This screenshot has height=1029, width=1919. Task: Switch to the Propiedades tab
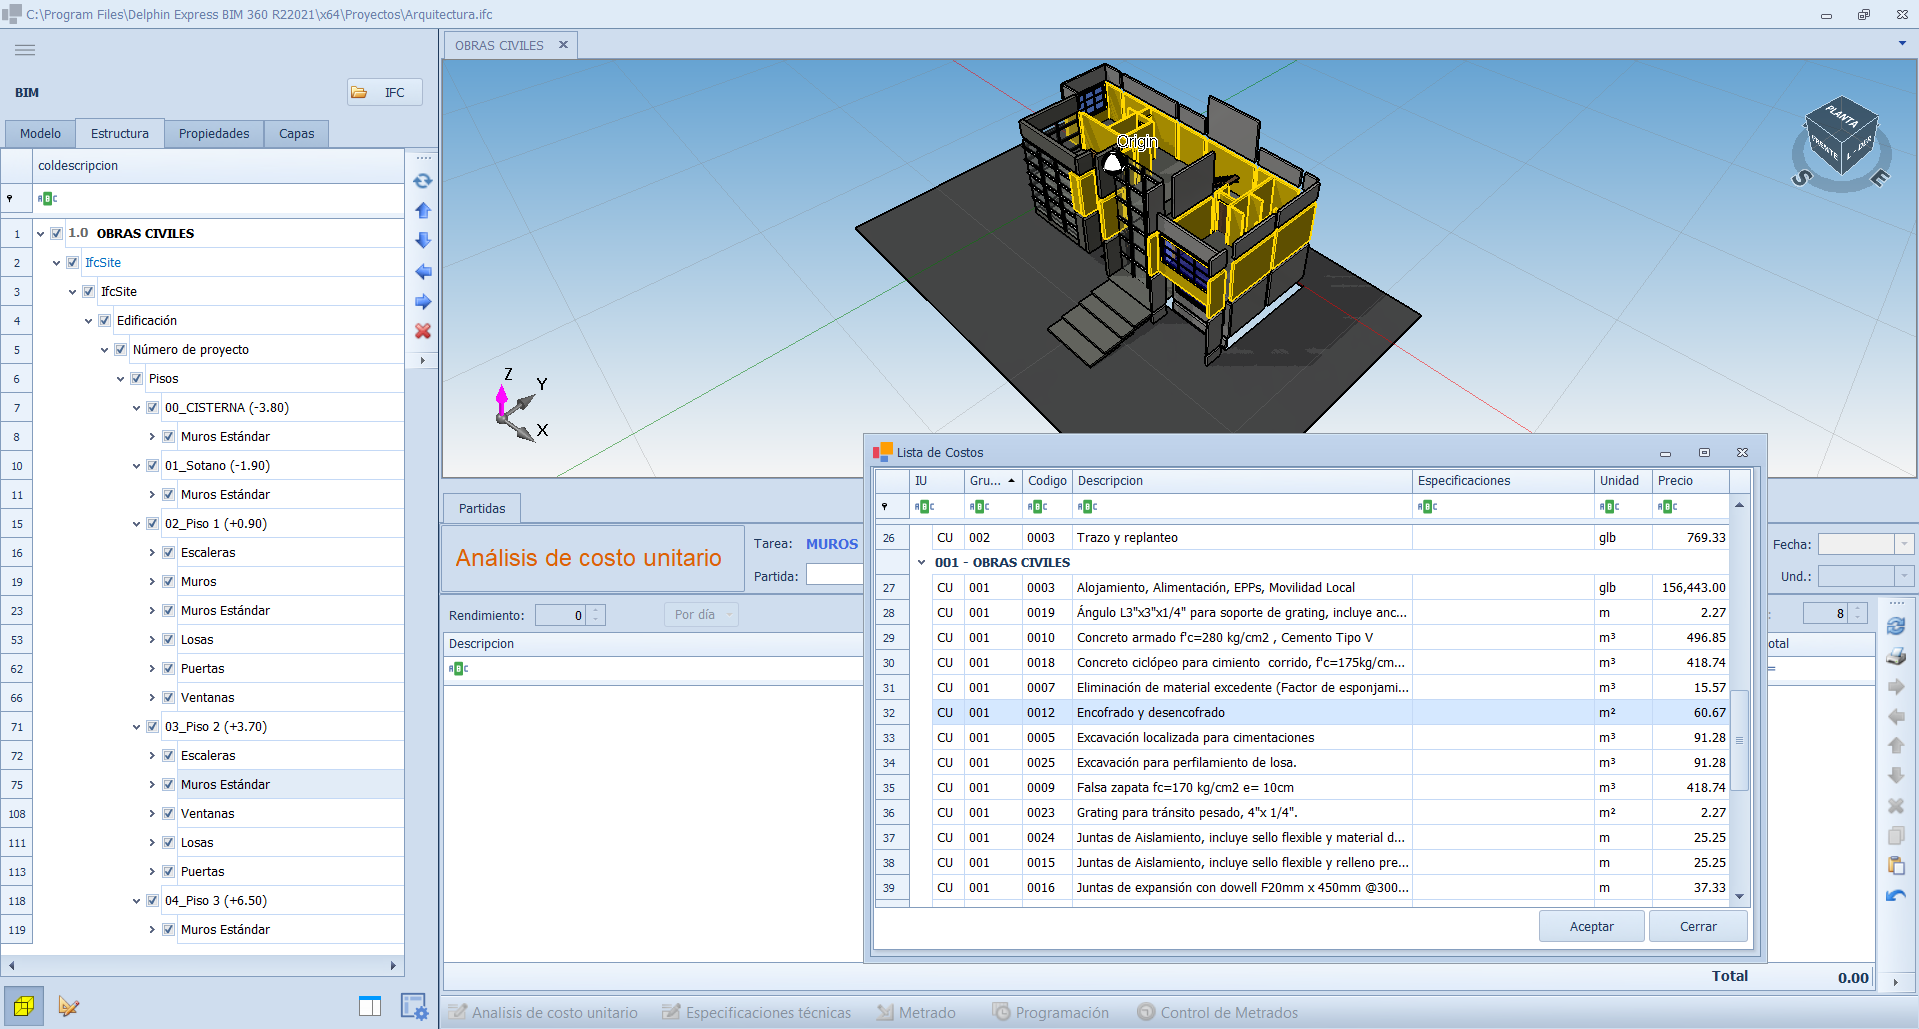214,134
